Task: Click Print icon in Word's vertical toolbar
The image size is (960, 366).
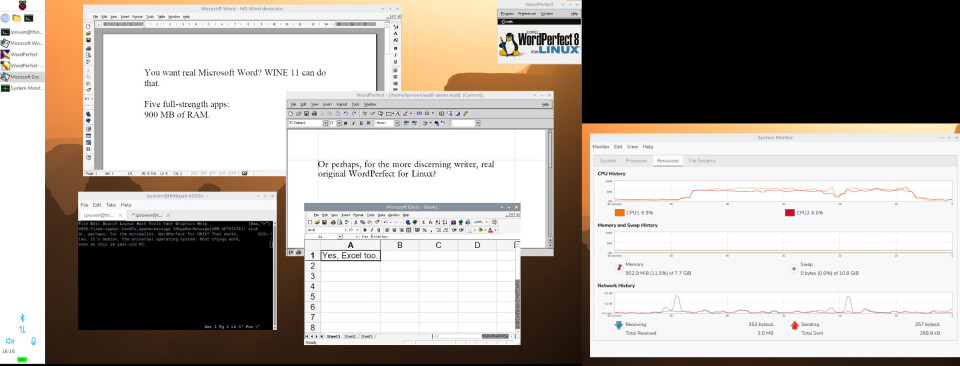Action: pos(89,48)
